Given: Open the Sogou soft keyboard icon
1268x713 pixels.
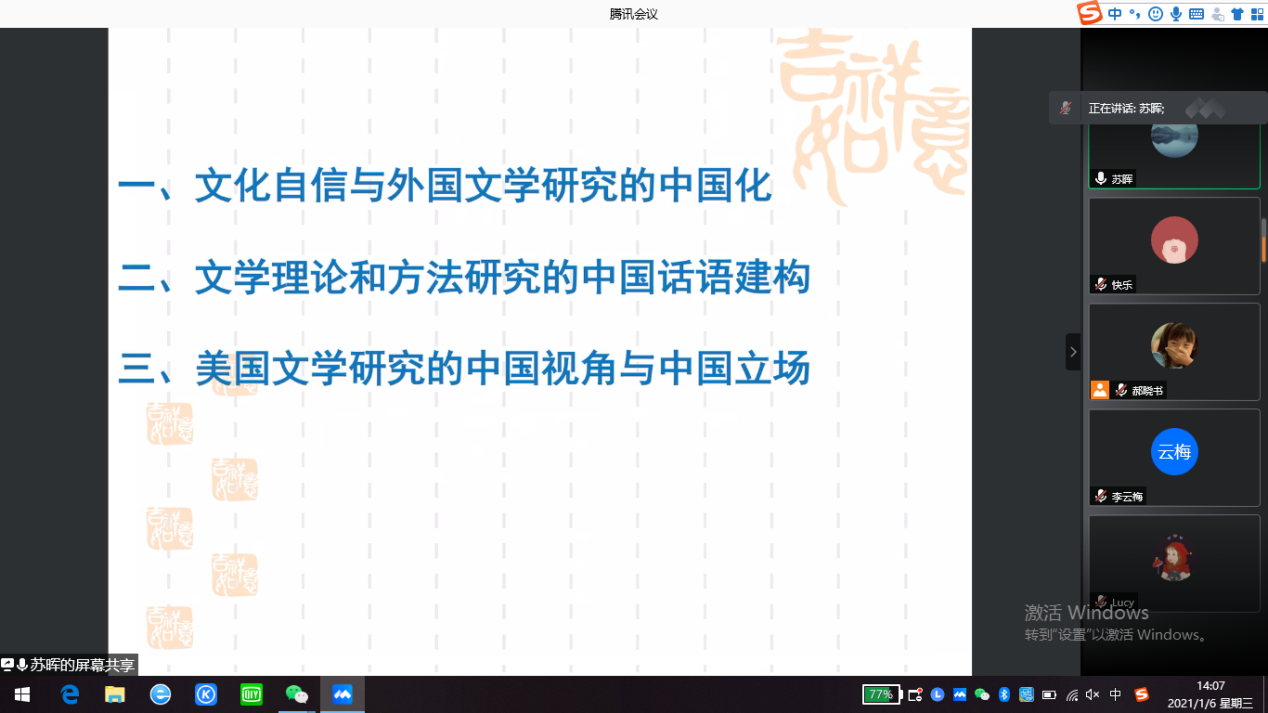Looking at the screenshot, I should (x=1196, y=14).
